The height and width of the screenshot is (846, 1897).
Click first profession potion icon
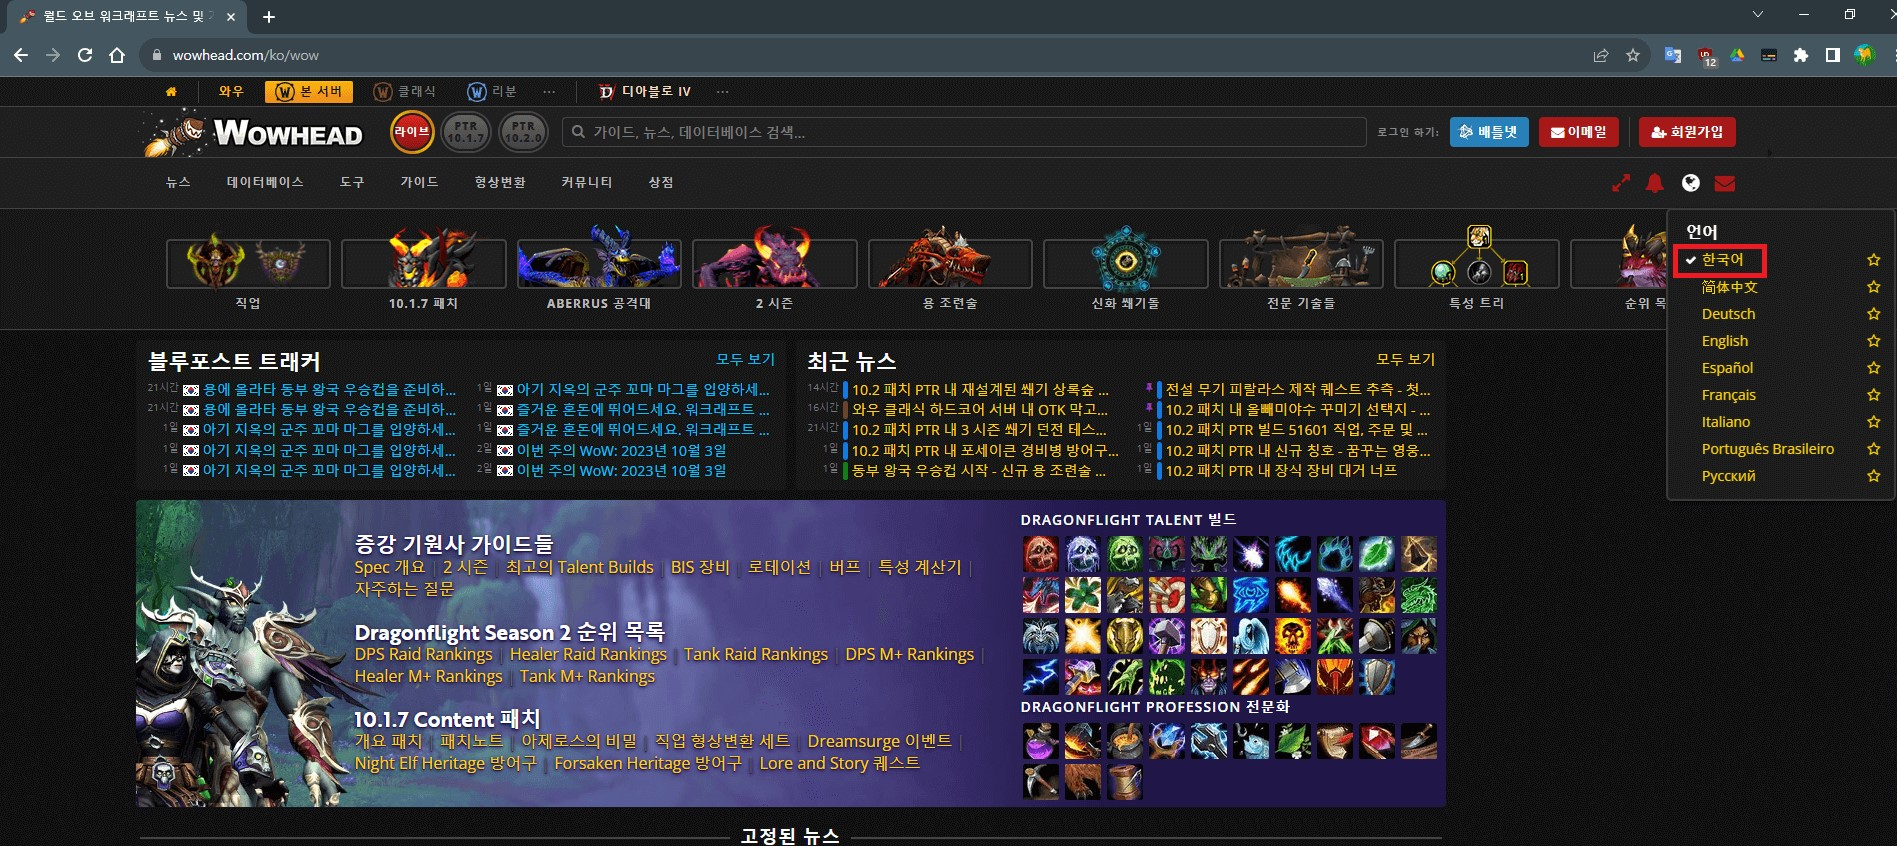pyautogui.click(x=1040, y=741)
